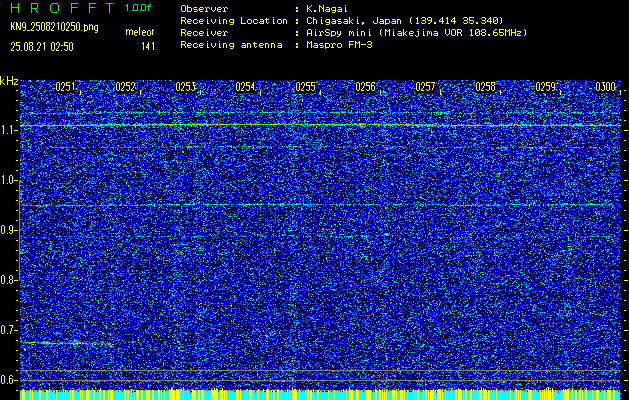Click the Receiving antenna label
The image size is (629, 400).
[231, 45]
